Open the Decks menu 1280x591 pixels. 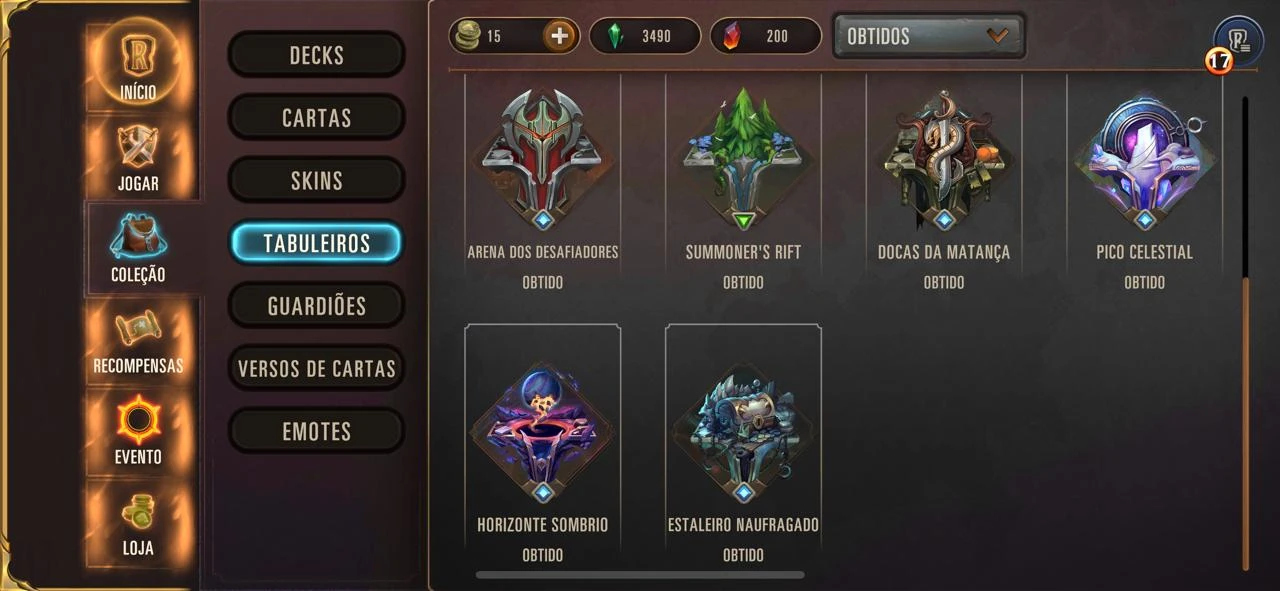[316, 55]
